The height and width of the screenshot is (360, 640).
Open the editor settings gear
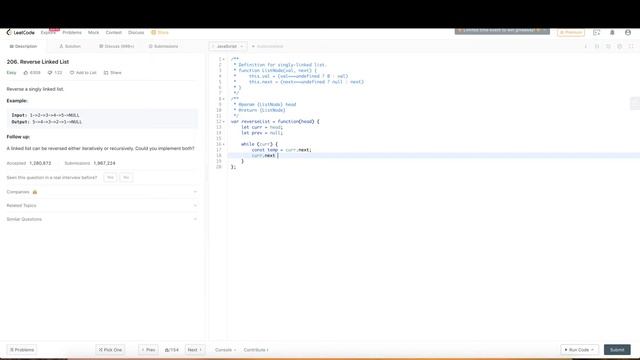(x=620, y=46)
